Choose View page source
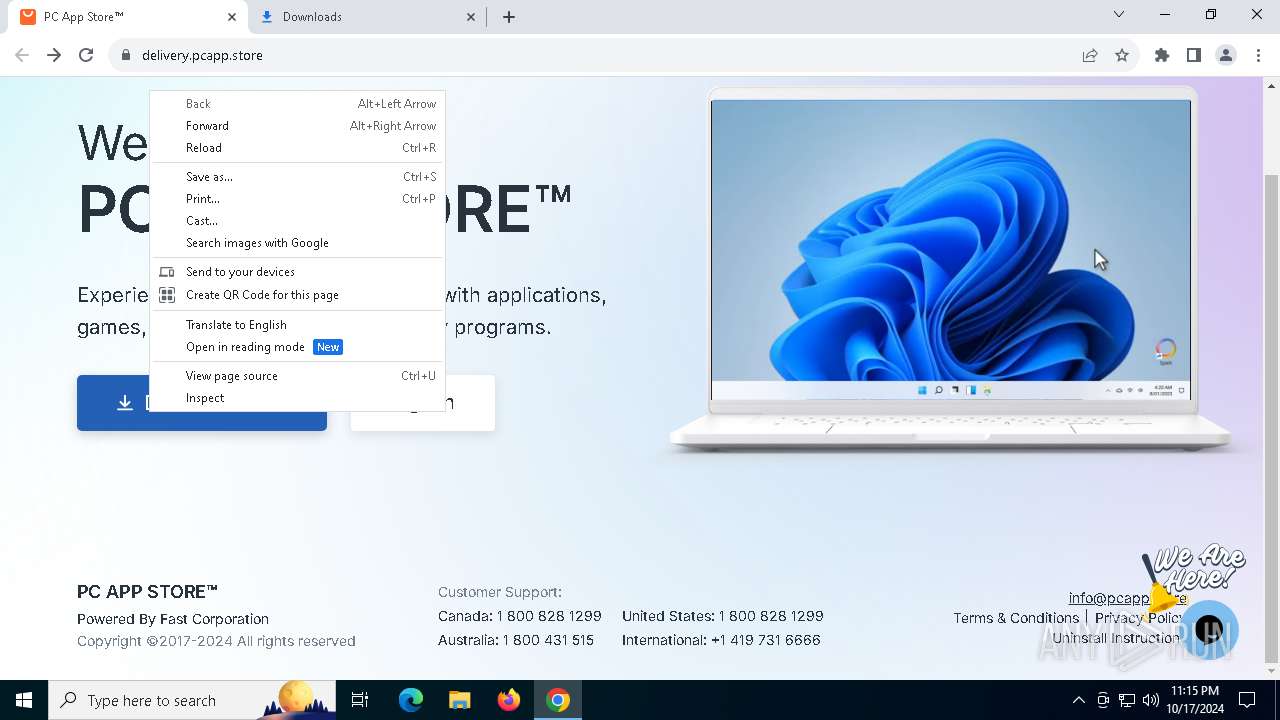Viewport: 1280px width, 720px height. point(297,376)
